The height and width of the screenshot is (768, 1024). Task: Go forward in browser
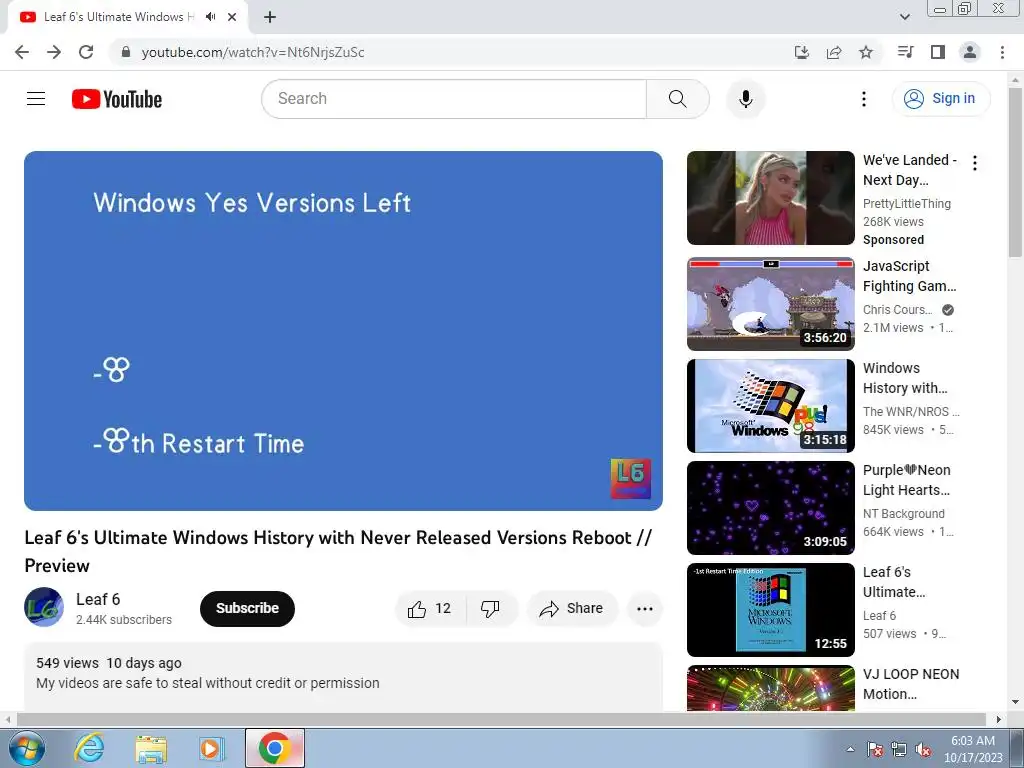[x=54, y=52]
